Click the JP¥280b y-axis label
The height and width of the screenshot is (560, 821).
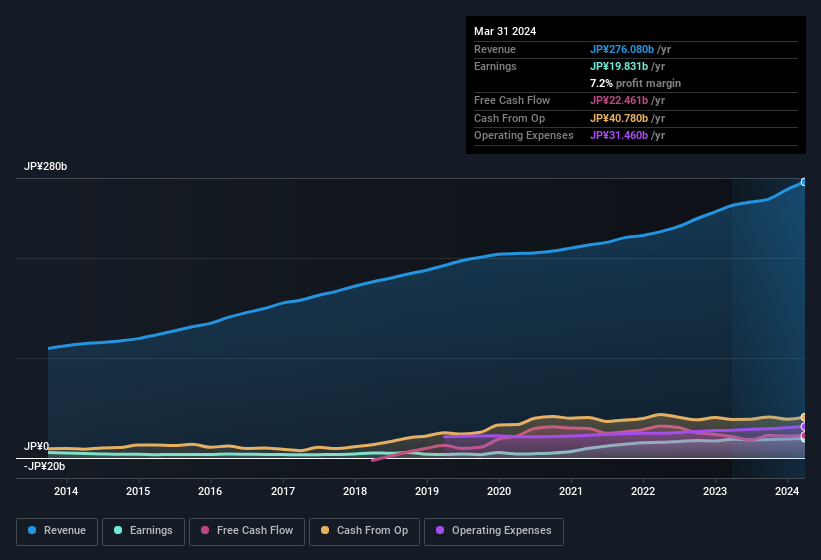(x=45, y=167)
